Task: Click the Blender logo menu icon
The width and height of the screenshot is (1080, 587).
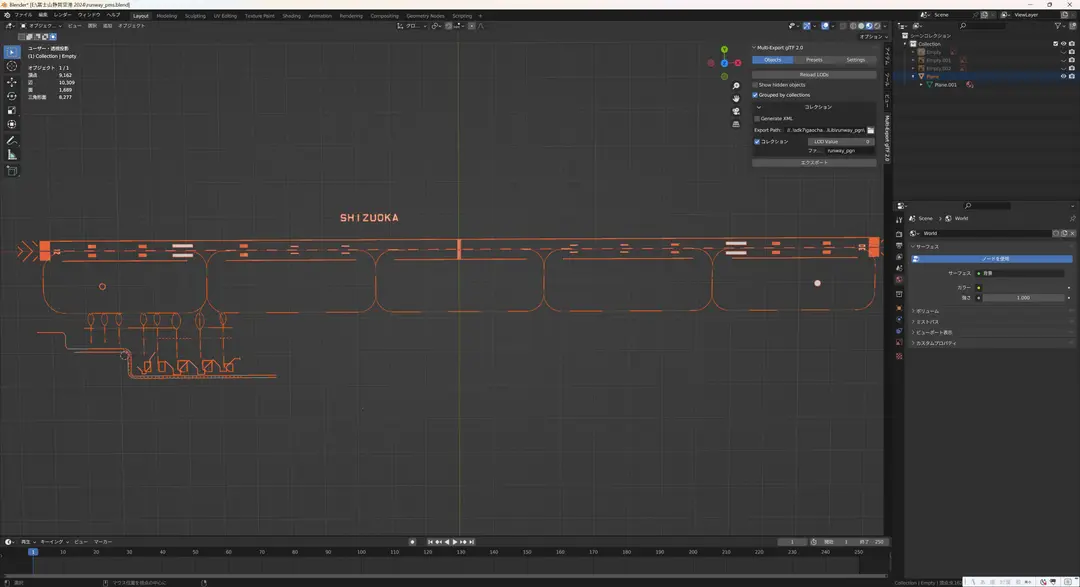Action: 7,15
